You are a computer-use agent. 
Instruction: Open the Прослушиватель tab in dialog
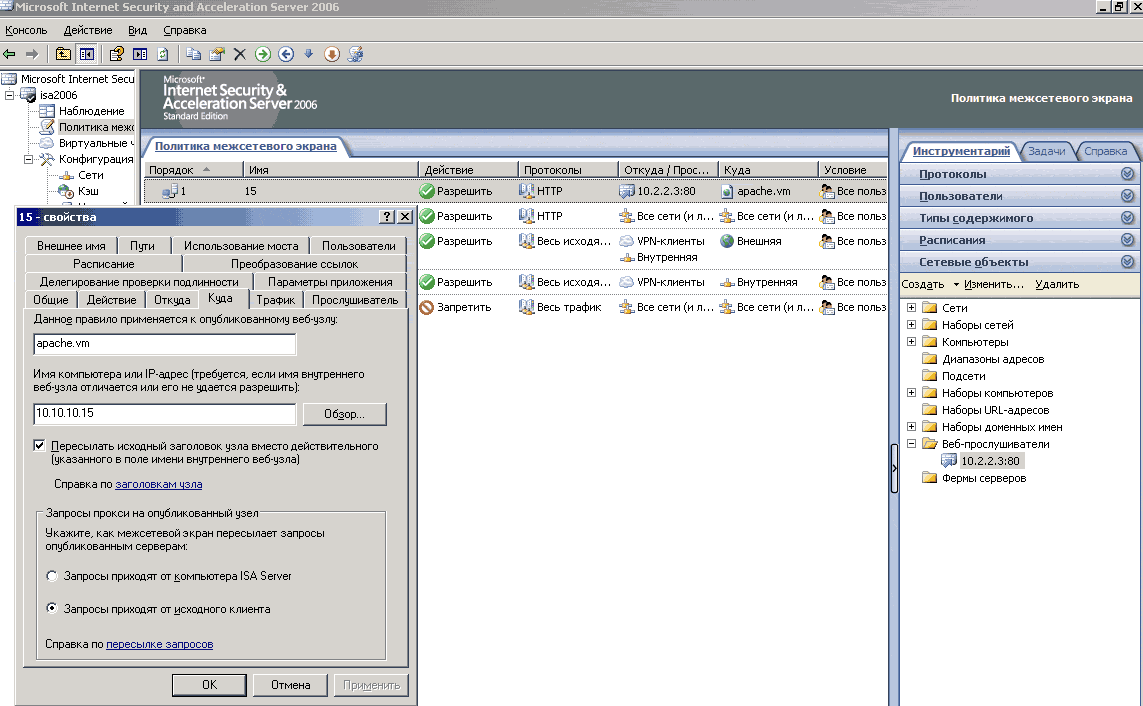[355, 299]
